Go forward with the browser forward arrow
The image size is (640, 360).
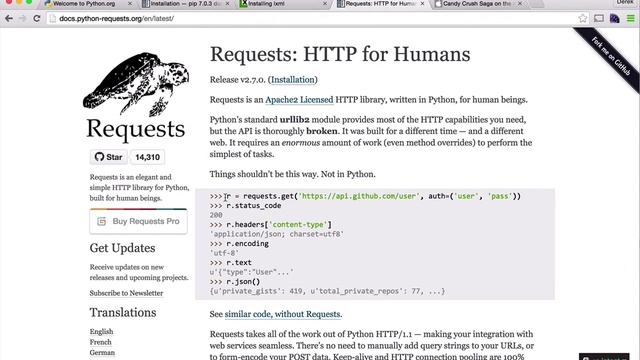click(22, 18)
